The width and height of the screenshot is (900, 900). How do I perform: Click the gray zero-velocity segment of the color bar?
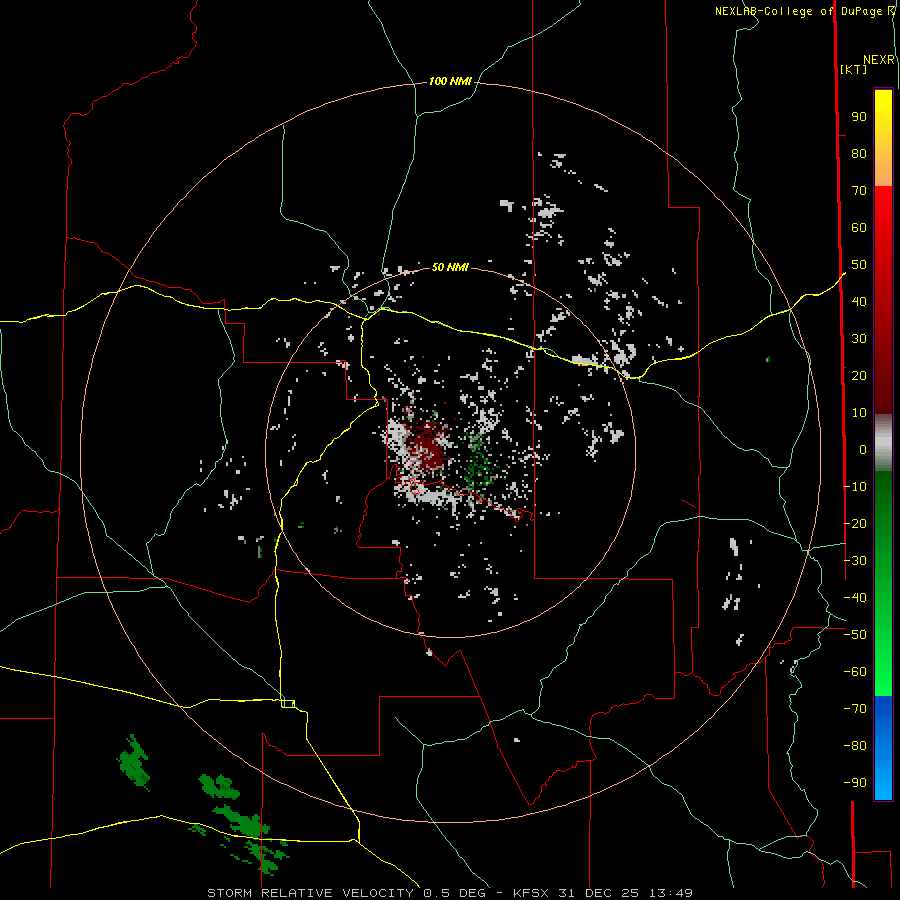tap(883, 443)
